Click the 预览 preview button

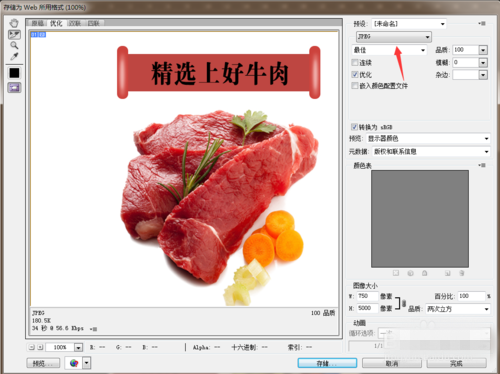point(43,363)
